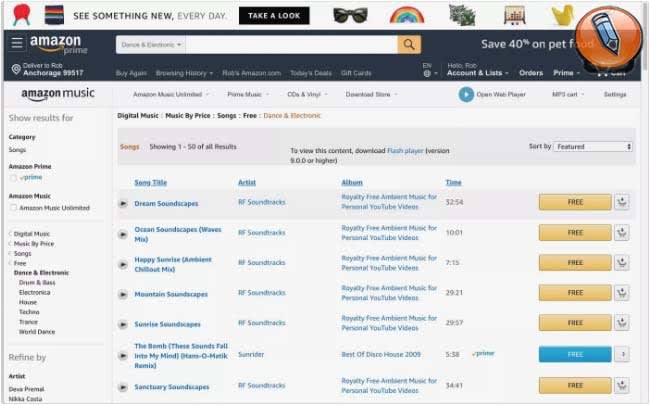Sort by the Song Title column header
Screen dimensions: 650x405
point(150,183)
